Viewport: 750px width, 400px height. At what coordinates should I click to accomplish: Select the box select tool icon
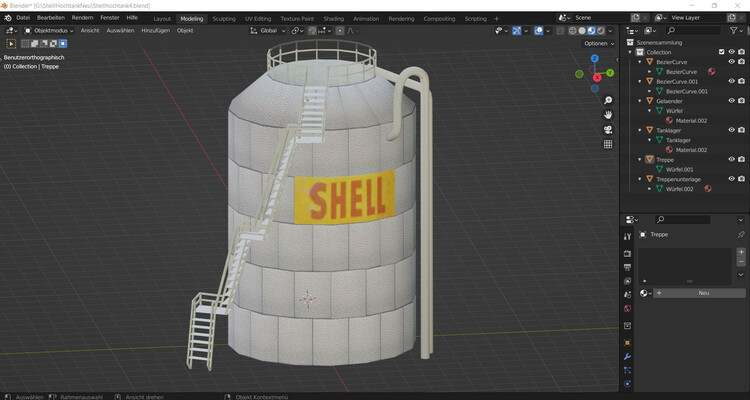(x=11, y=44)
